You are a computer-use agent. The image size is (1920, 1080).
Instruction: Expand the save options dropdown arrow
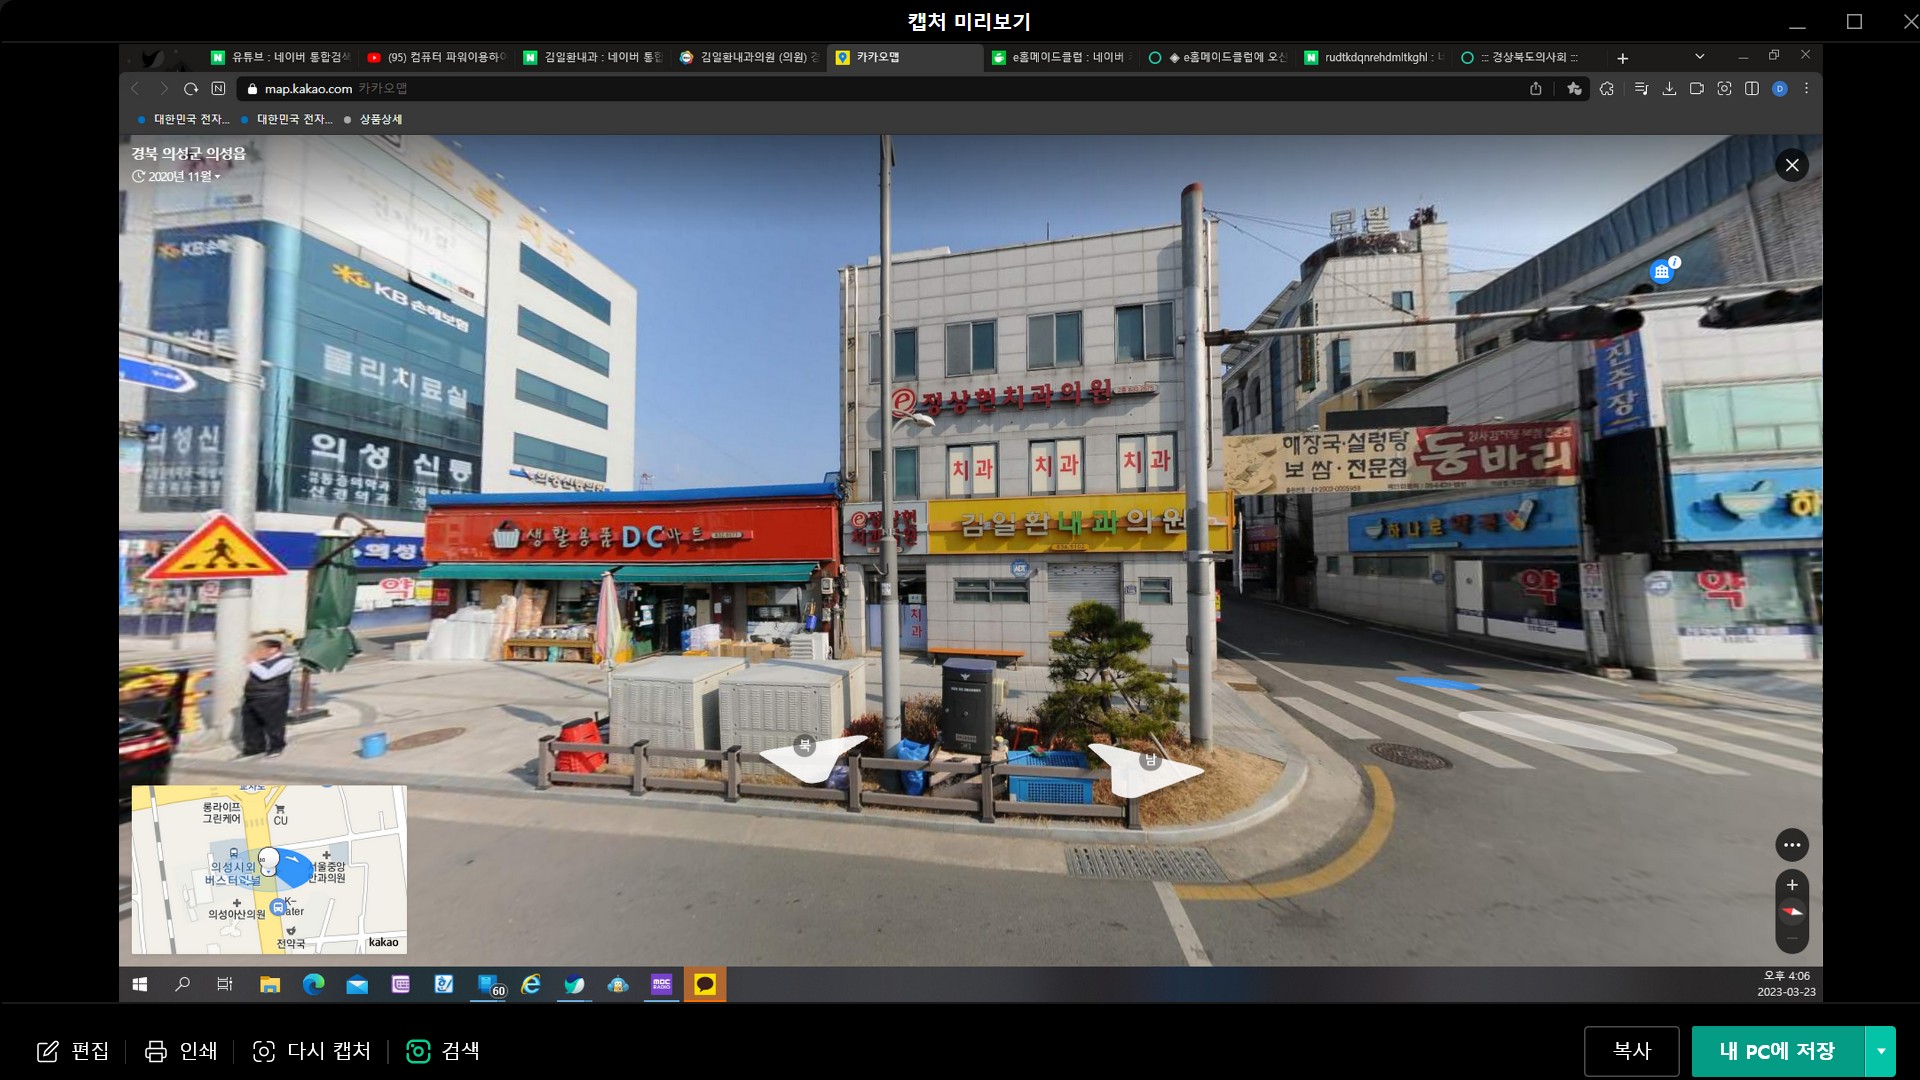pyautogui.click(x=1881, y=1051)
